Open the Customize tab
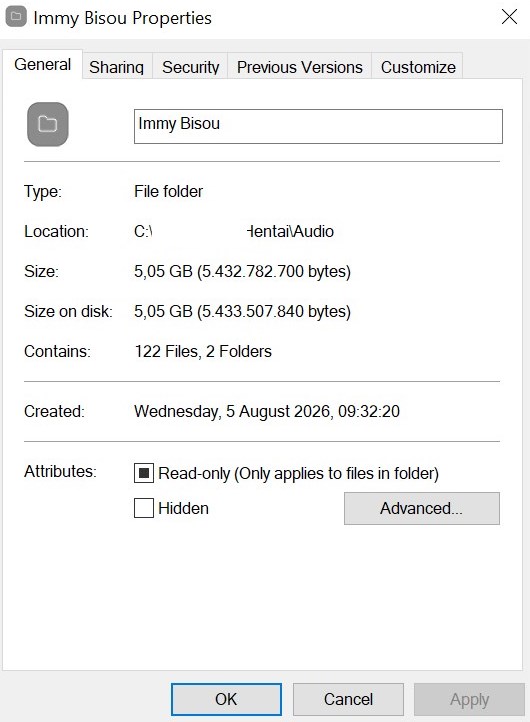The image size is (530, 722). (x=418, y=67)
